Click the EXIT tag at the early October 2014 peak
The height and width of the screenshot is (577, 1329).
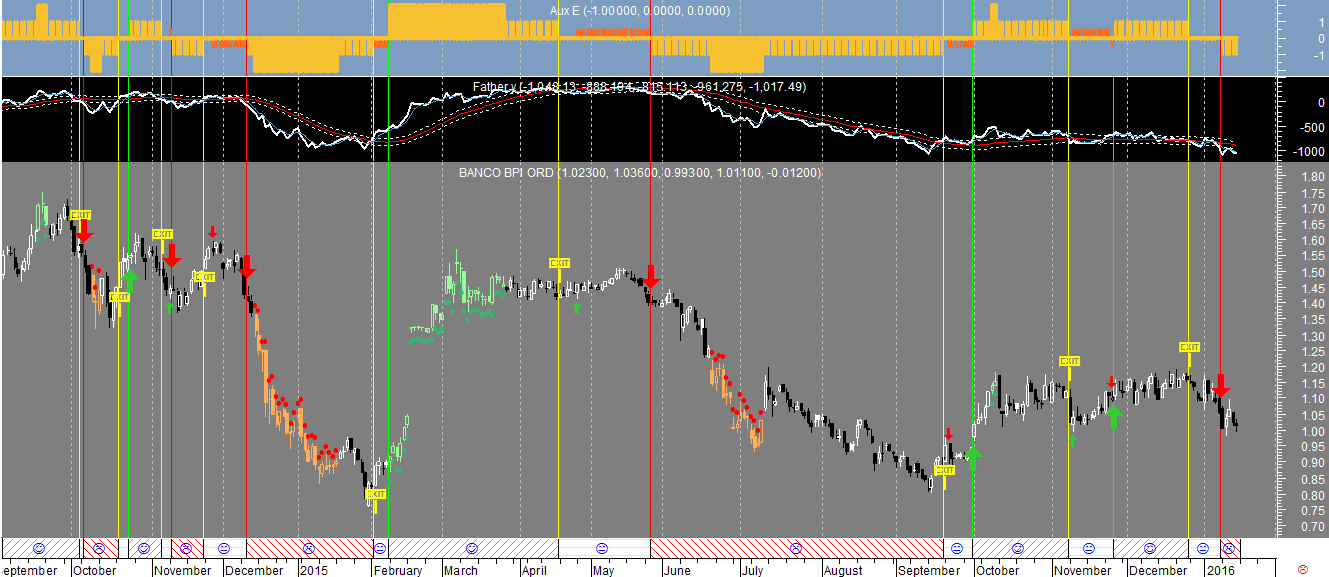point(81,214)
